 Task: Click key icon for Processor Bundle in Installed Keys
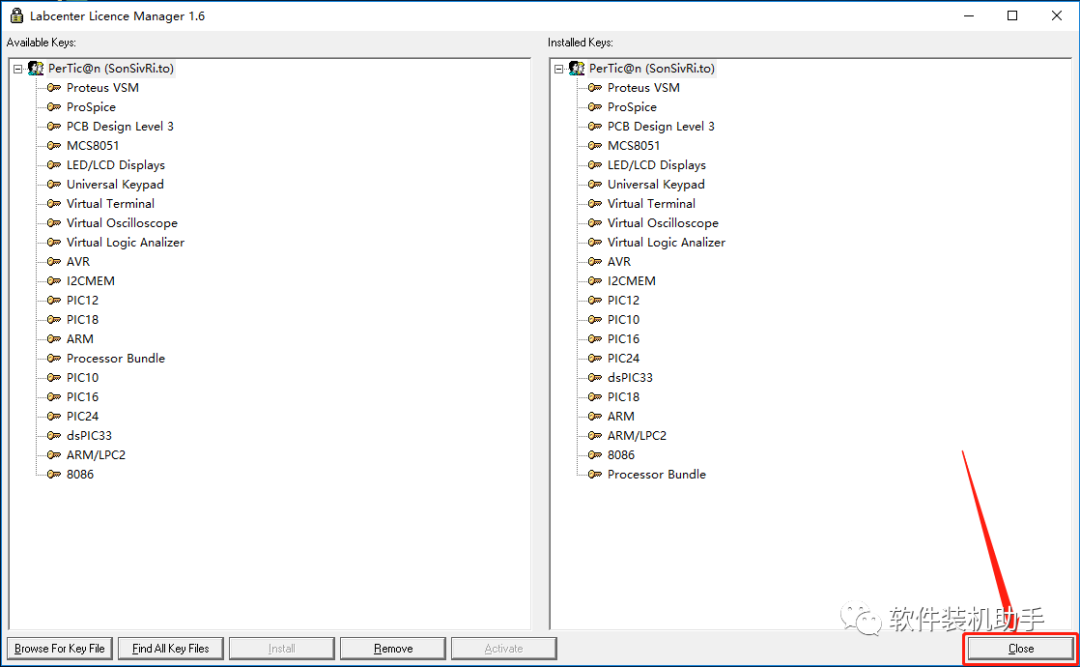[x=594, y=474]
